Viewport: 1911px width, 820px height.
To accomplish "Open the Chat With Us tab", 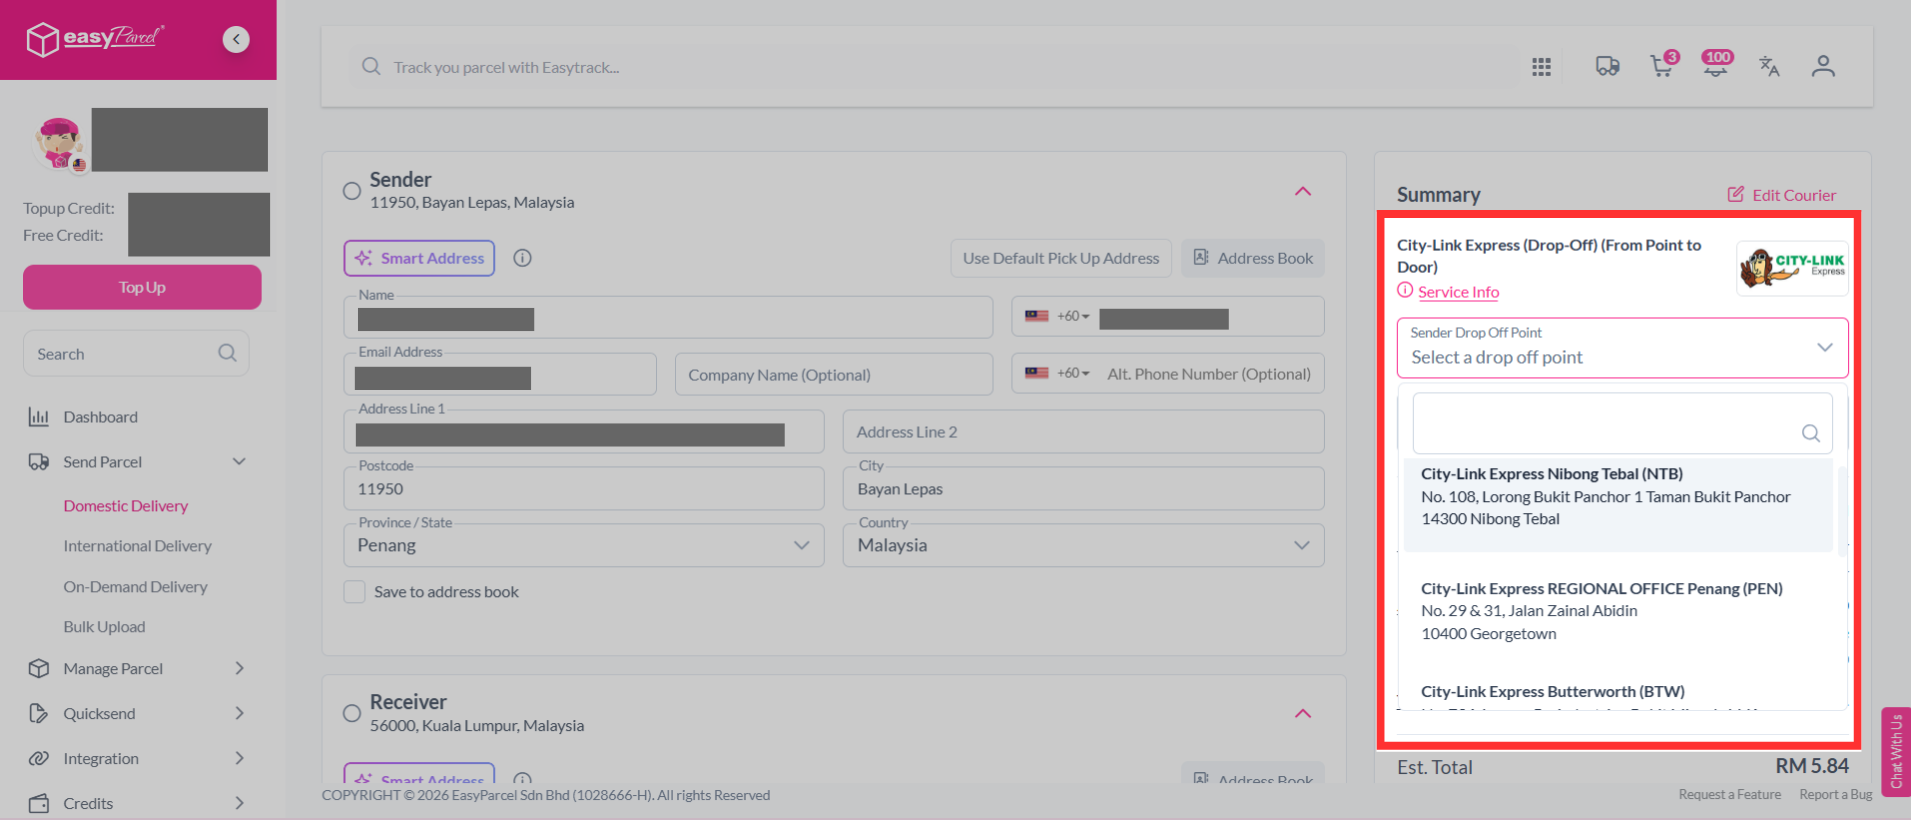I will pos(1896,752).
